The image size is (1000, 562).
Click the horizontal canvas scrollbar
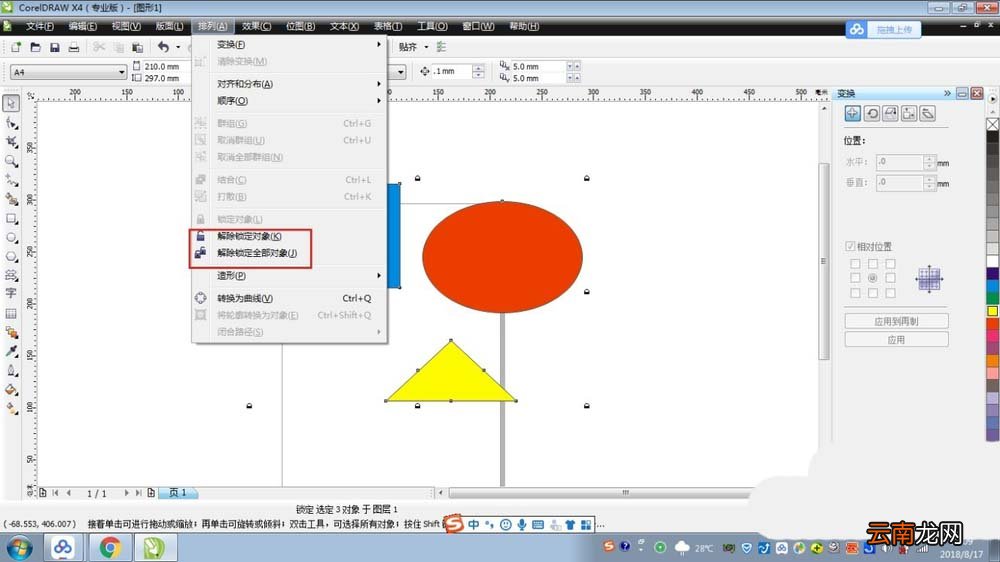click(x=599, y=492)
